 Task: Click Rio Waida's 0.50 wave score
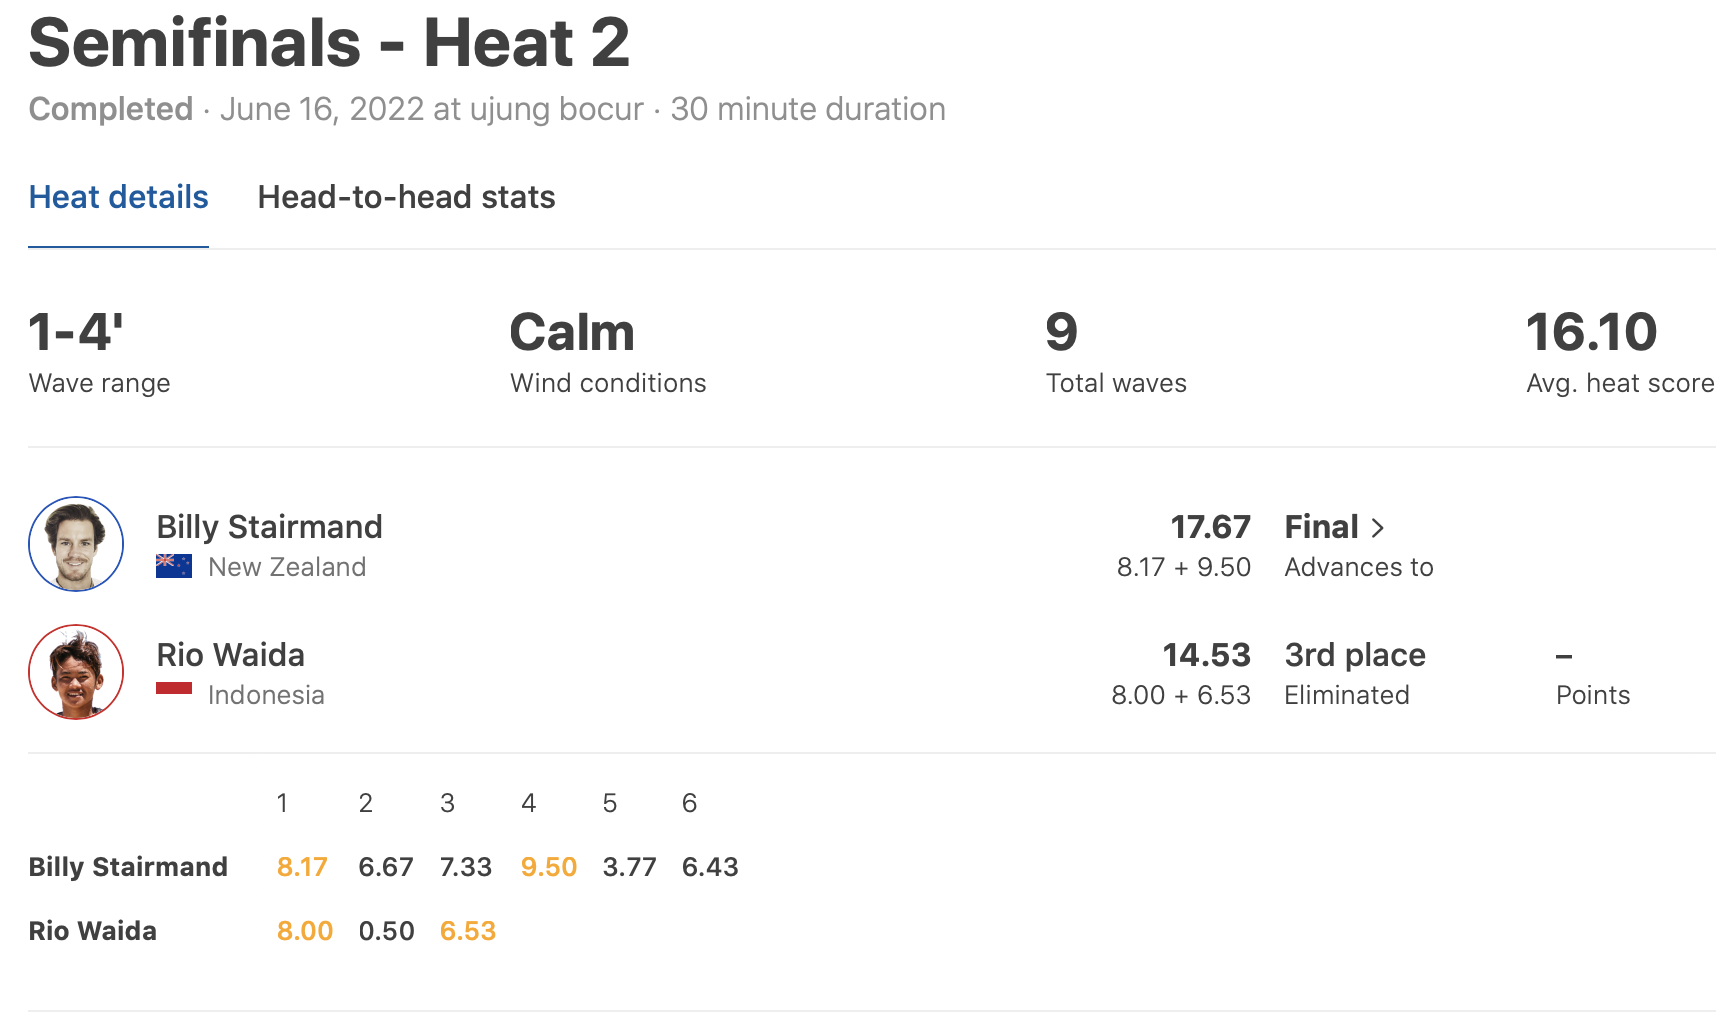point(386,931)
